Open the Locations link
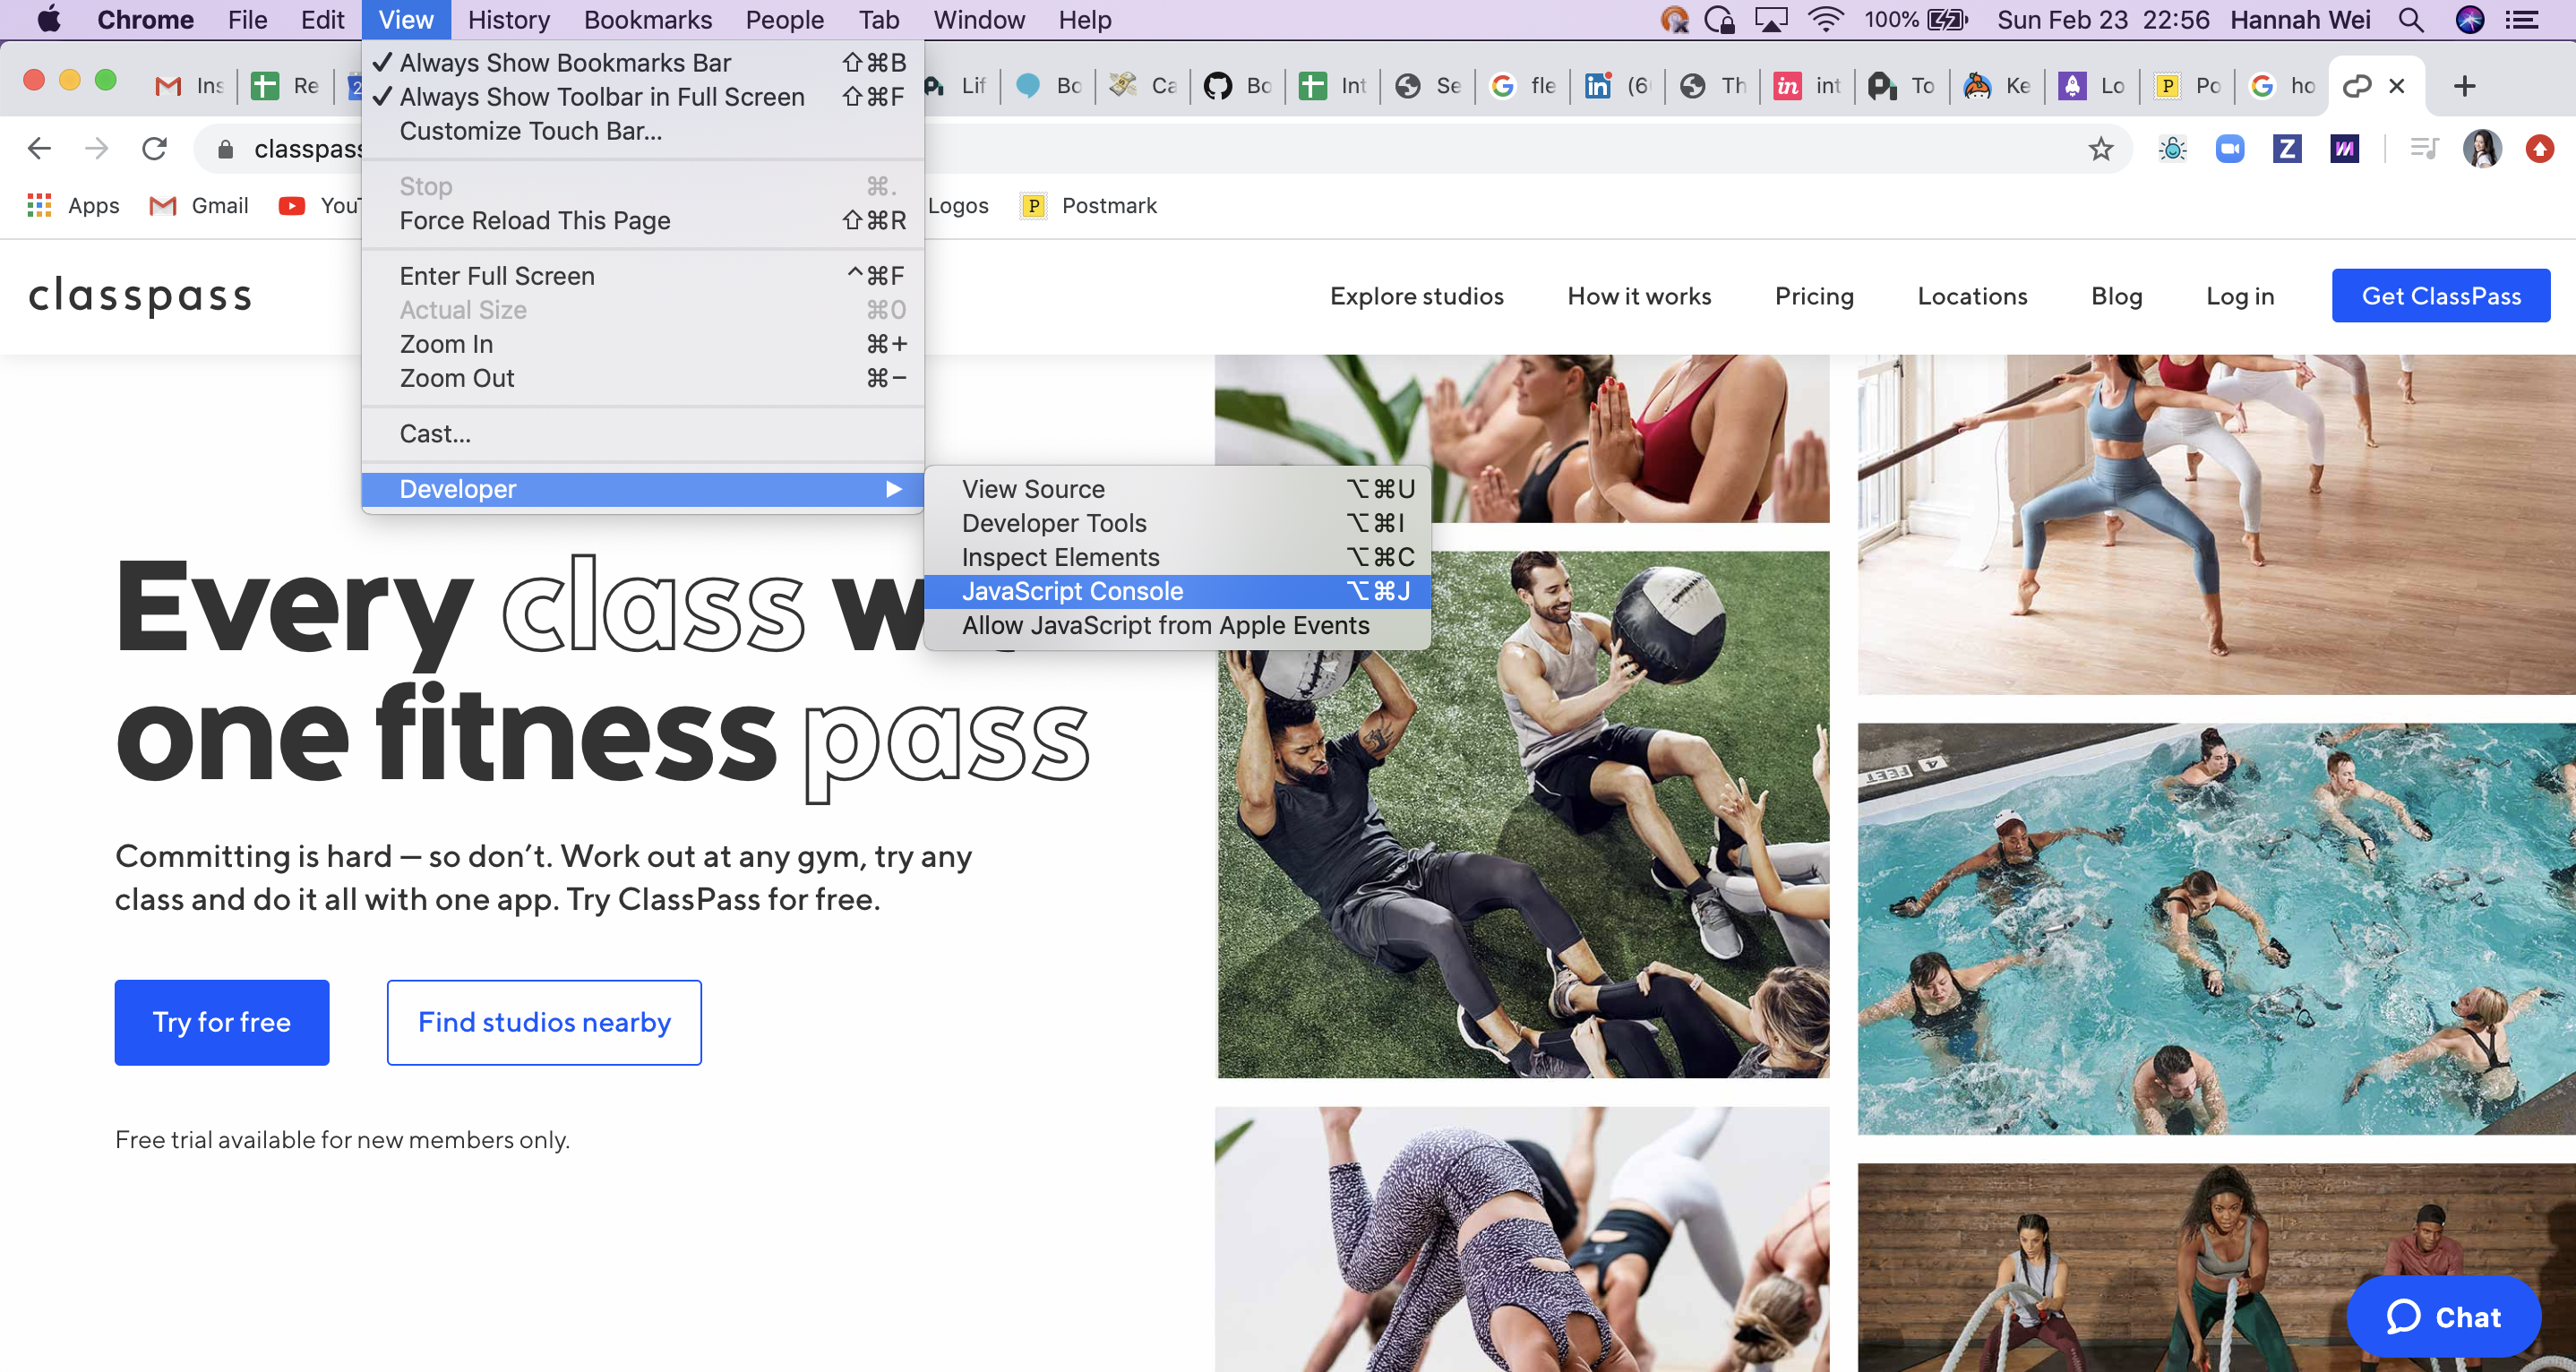 [1972, 296]
